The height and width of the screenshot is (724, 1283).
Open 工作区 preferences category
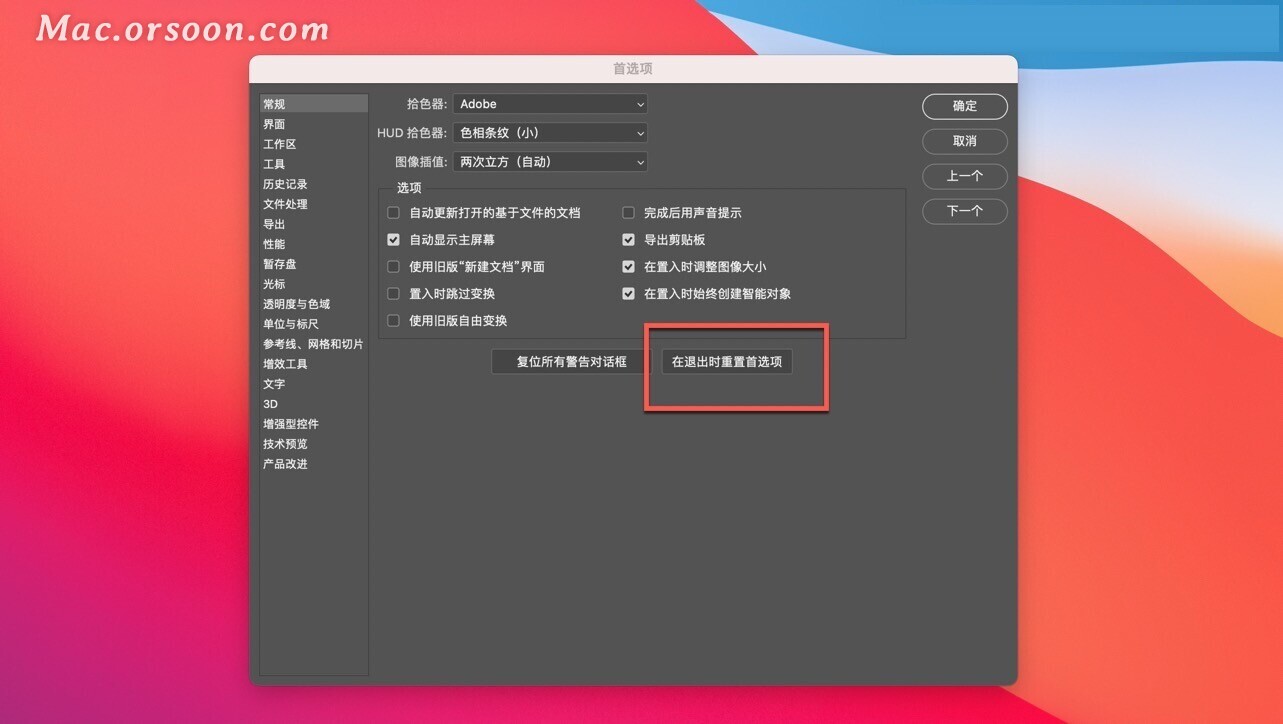[x=314, y=144]
